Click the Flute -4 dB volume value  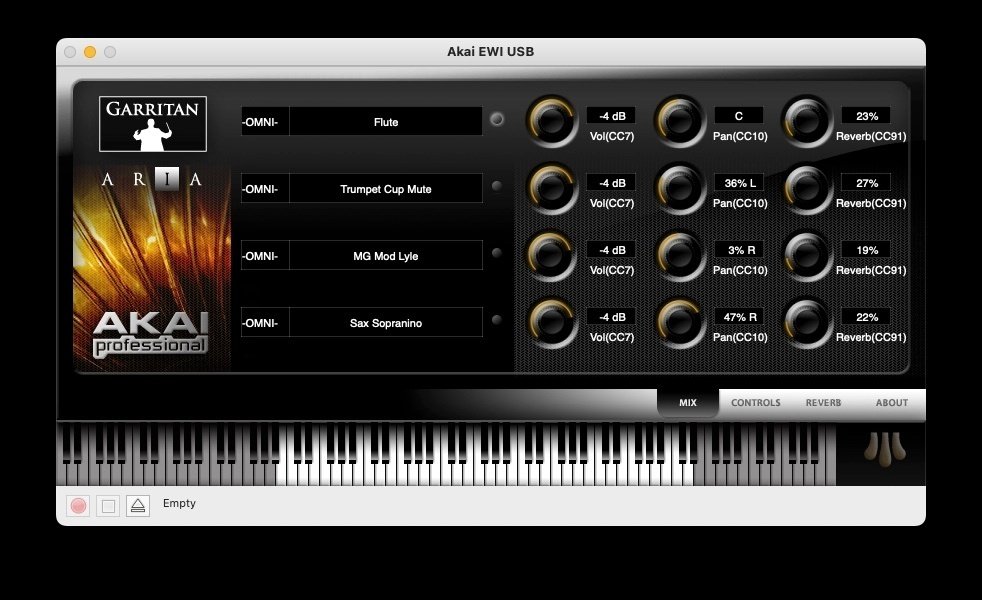(611, 116)
